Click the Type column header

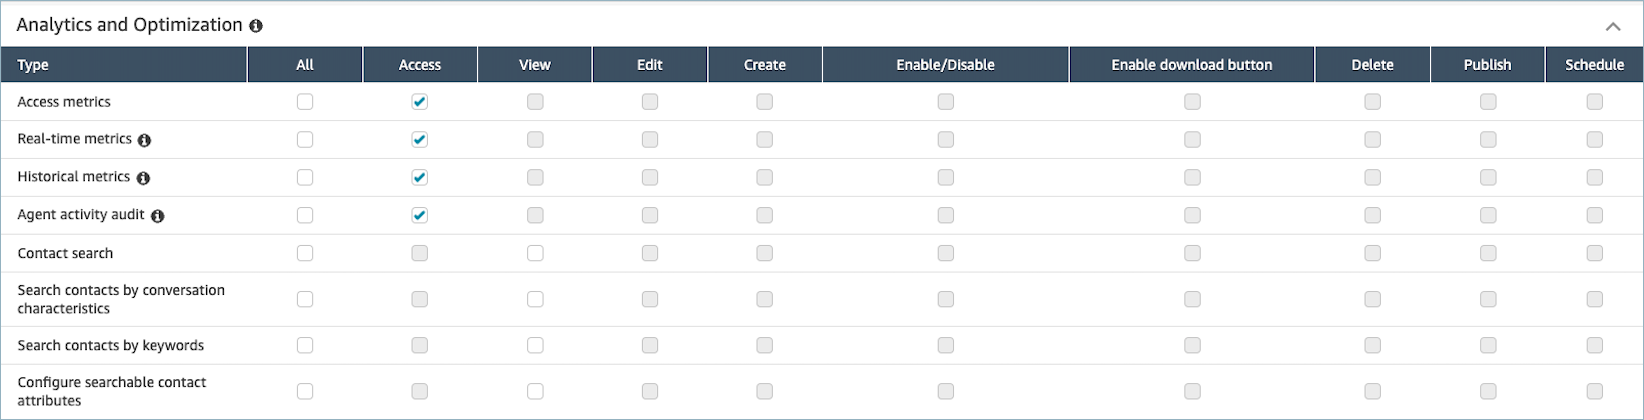click(x=33, y=65)
